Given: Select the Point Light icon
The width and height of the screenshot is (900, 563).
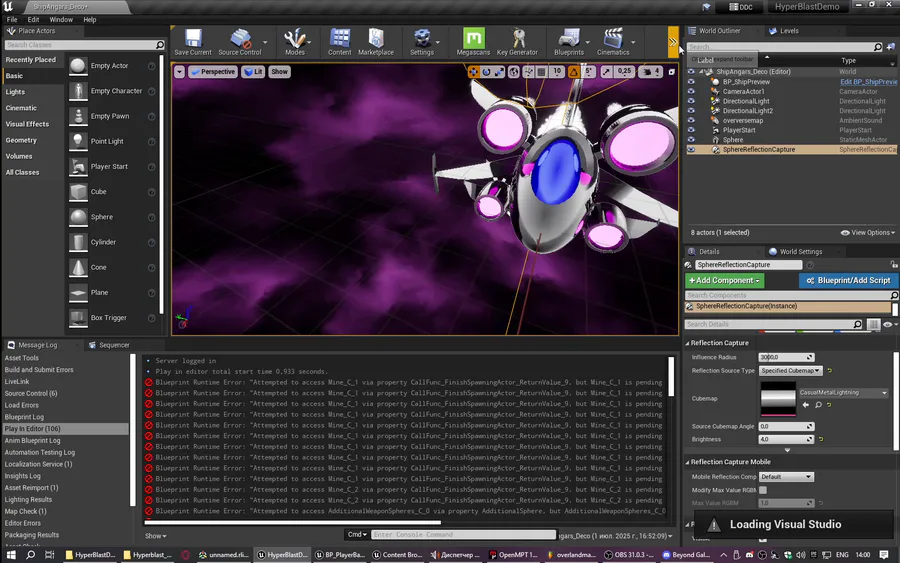Looking at the screenshot, I should tap(78, 141).
